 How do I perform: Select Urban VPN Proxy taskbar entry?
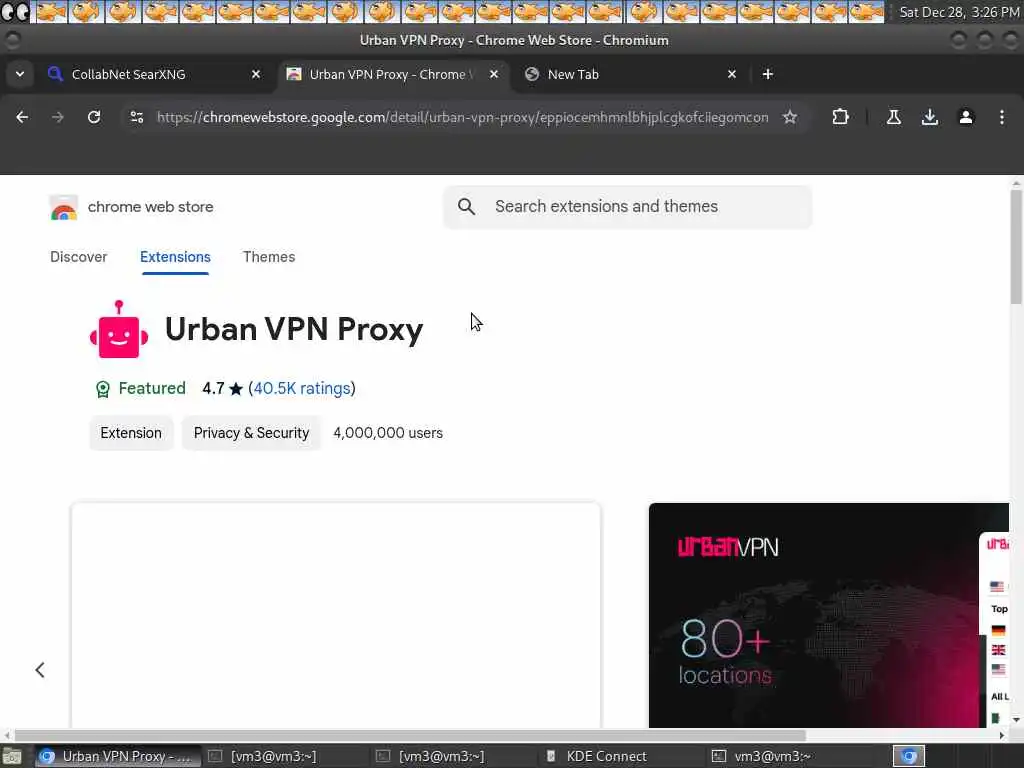pyautogui.click(x=118, y=756)
